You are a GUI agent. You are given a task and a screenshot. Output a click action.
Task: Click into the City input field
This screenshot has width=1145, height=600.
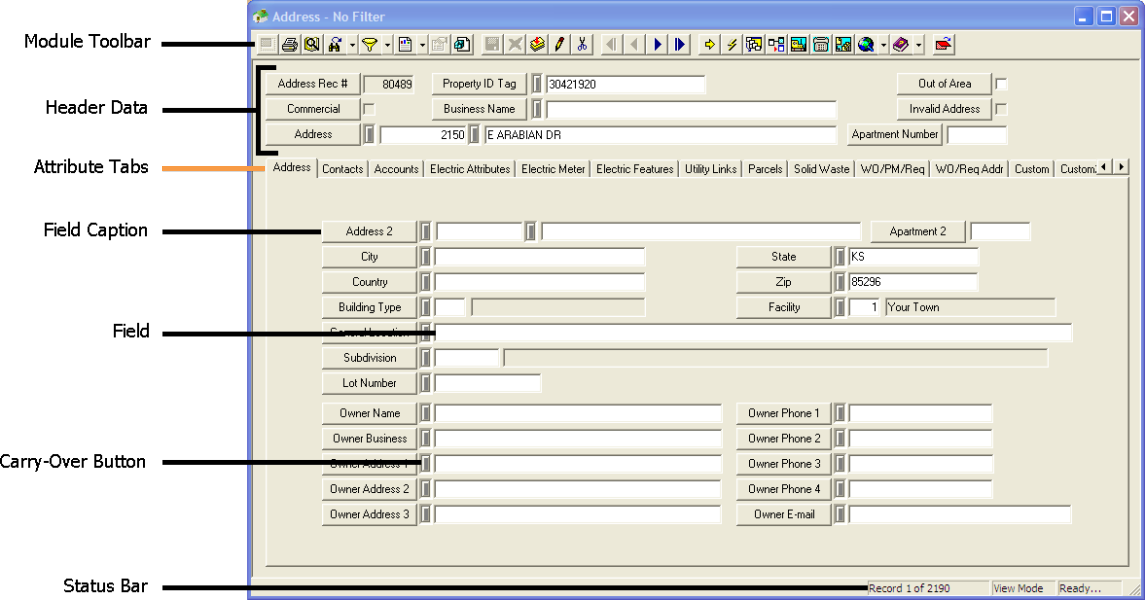(540, 257)
